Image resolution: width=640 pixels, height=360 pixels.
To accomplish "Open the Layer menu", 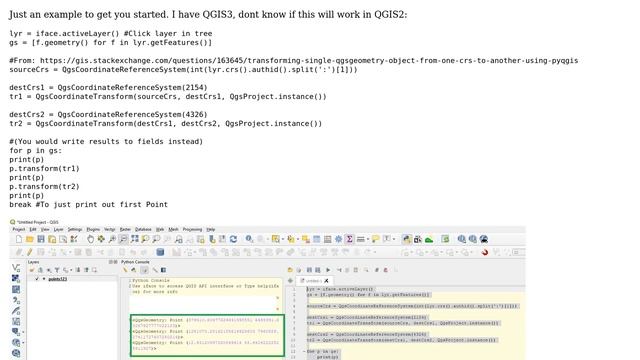I will pyautogui.click(x=59, y=229).
